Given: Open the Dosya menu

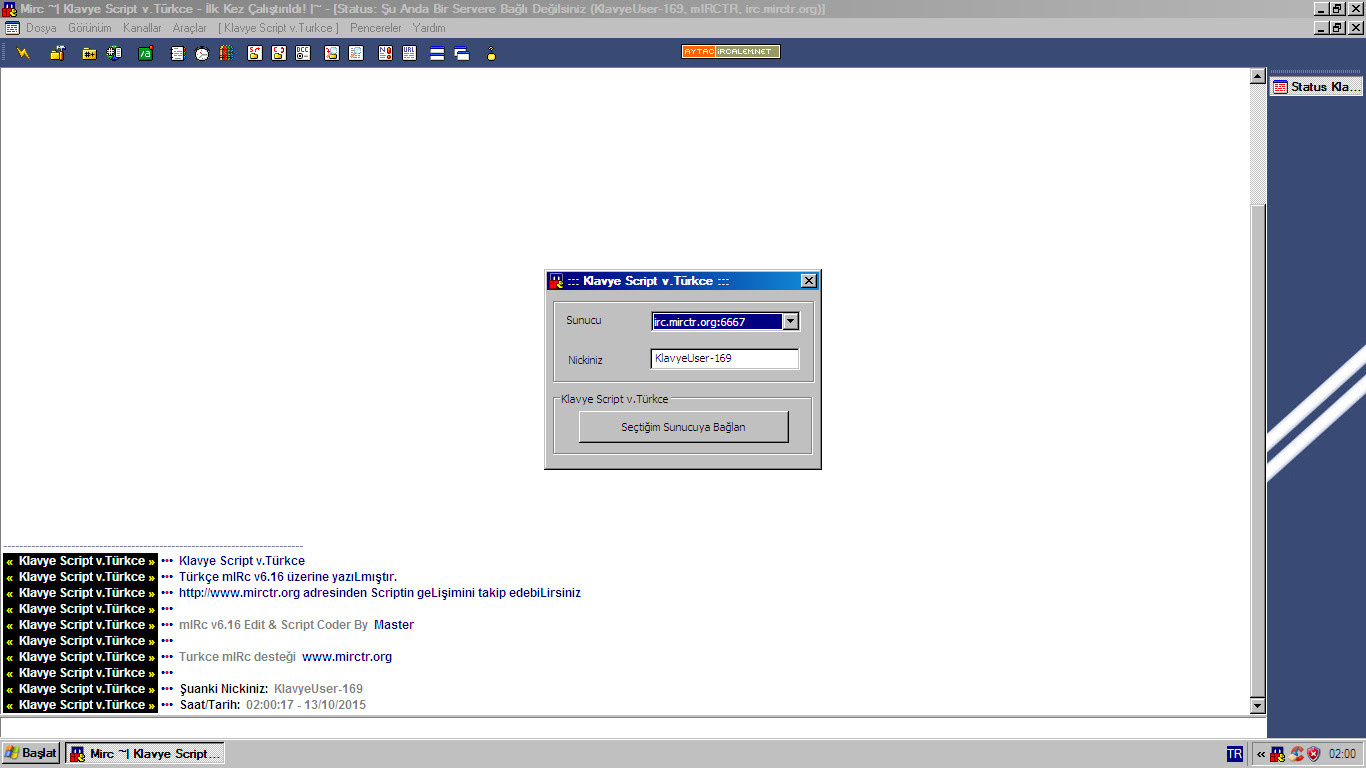Looking at the screenshot, I should point(41,28).
